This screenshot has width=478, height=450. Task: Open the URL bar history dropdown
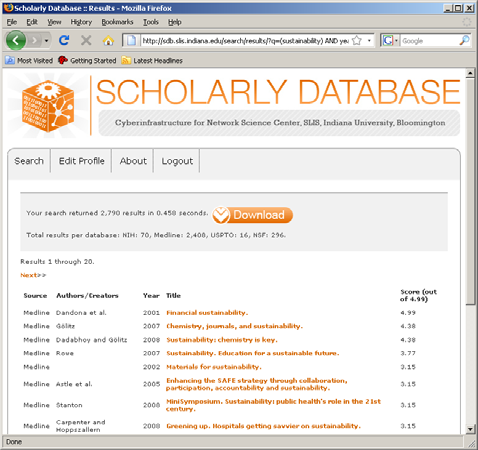pos(369,41)
